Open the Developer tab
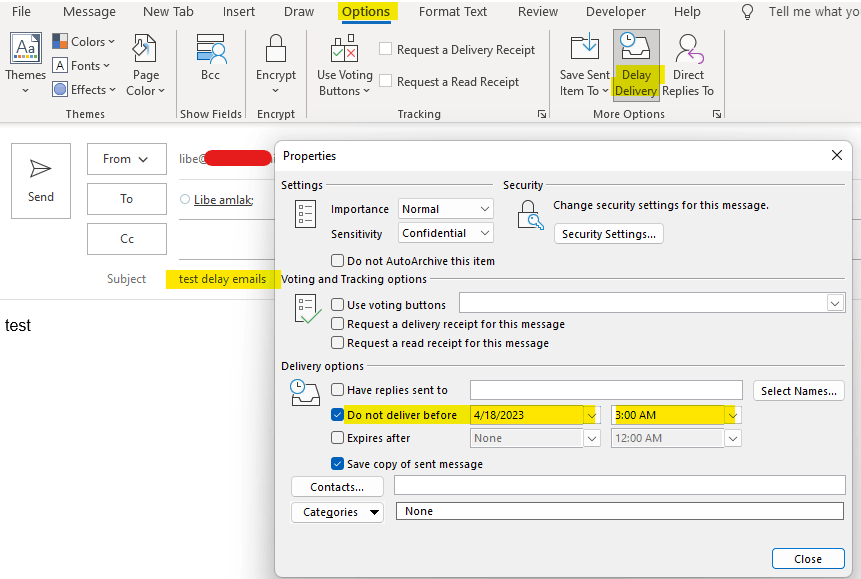Image resolution: width=861 pixels, height=579 pixels. coord(616,12)
